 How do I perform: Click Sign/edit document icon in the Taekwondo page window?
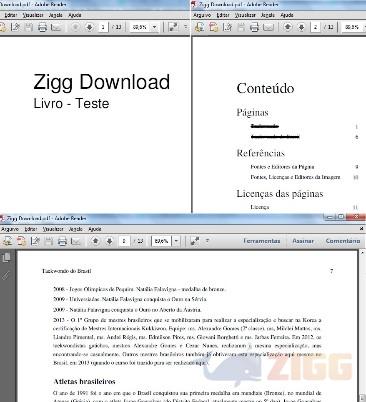pyautogui.click(x=35, y=241)
